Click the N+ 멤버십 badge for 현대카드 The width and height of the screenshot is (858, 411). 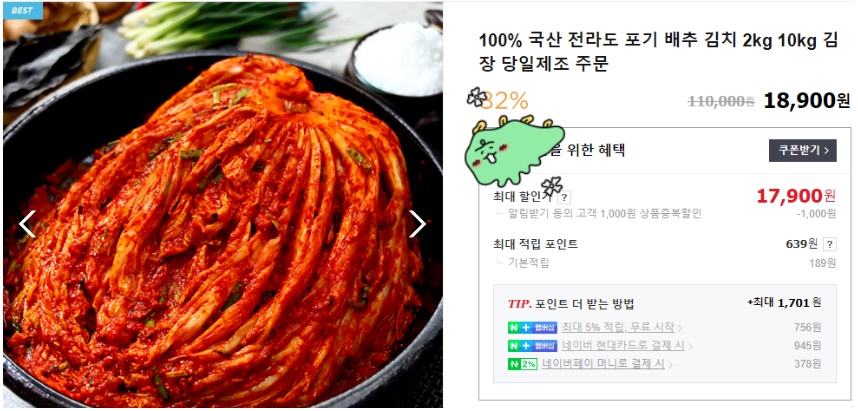pos(532,346)
